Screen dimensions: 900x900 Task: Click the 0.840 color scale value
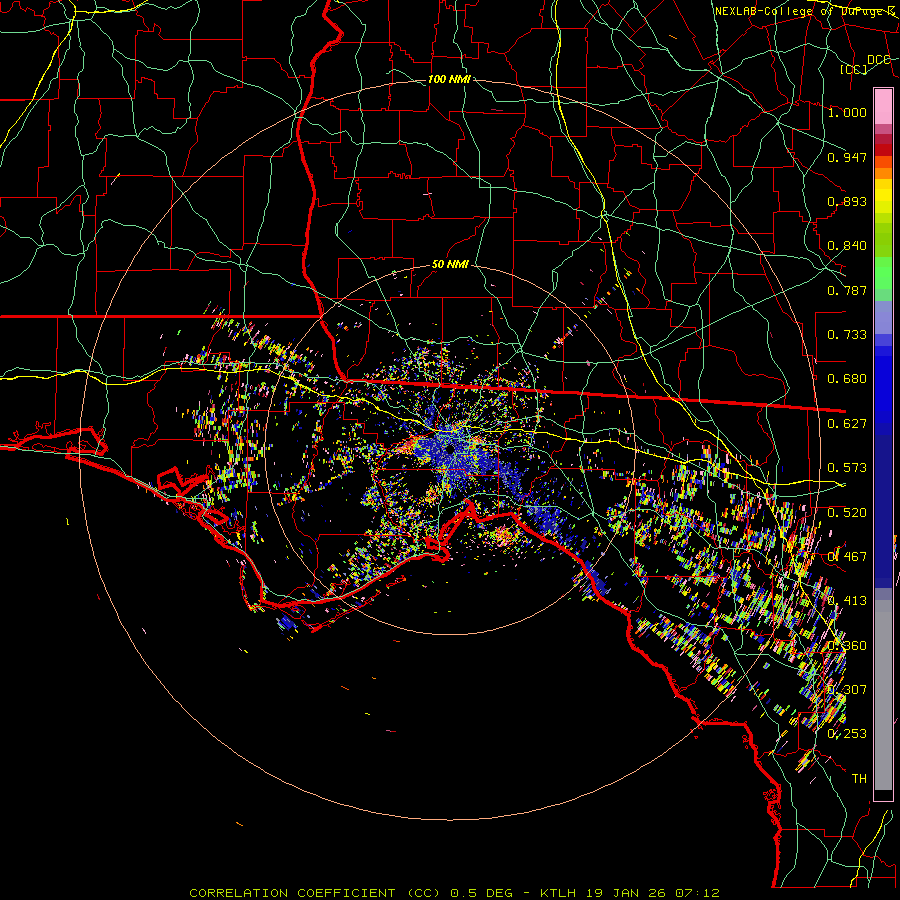[x=847, y=246]
